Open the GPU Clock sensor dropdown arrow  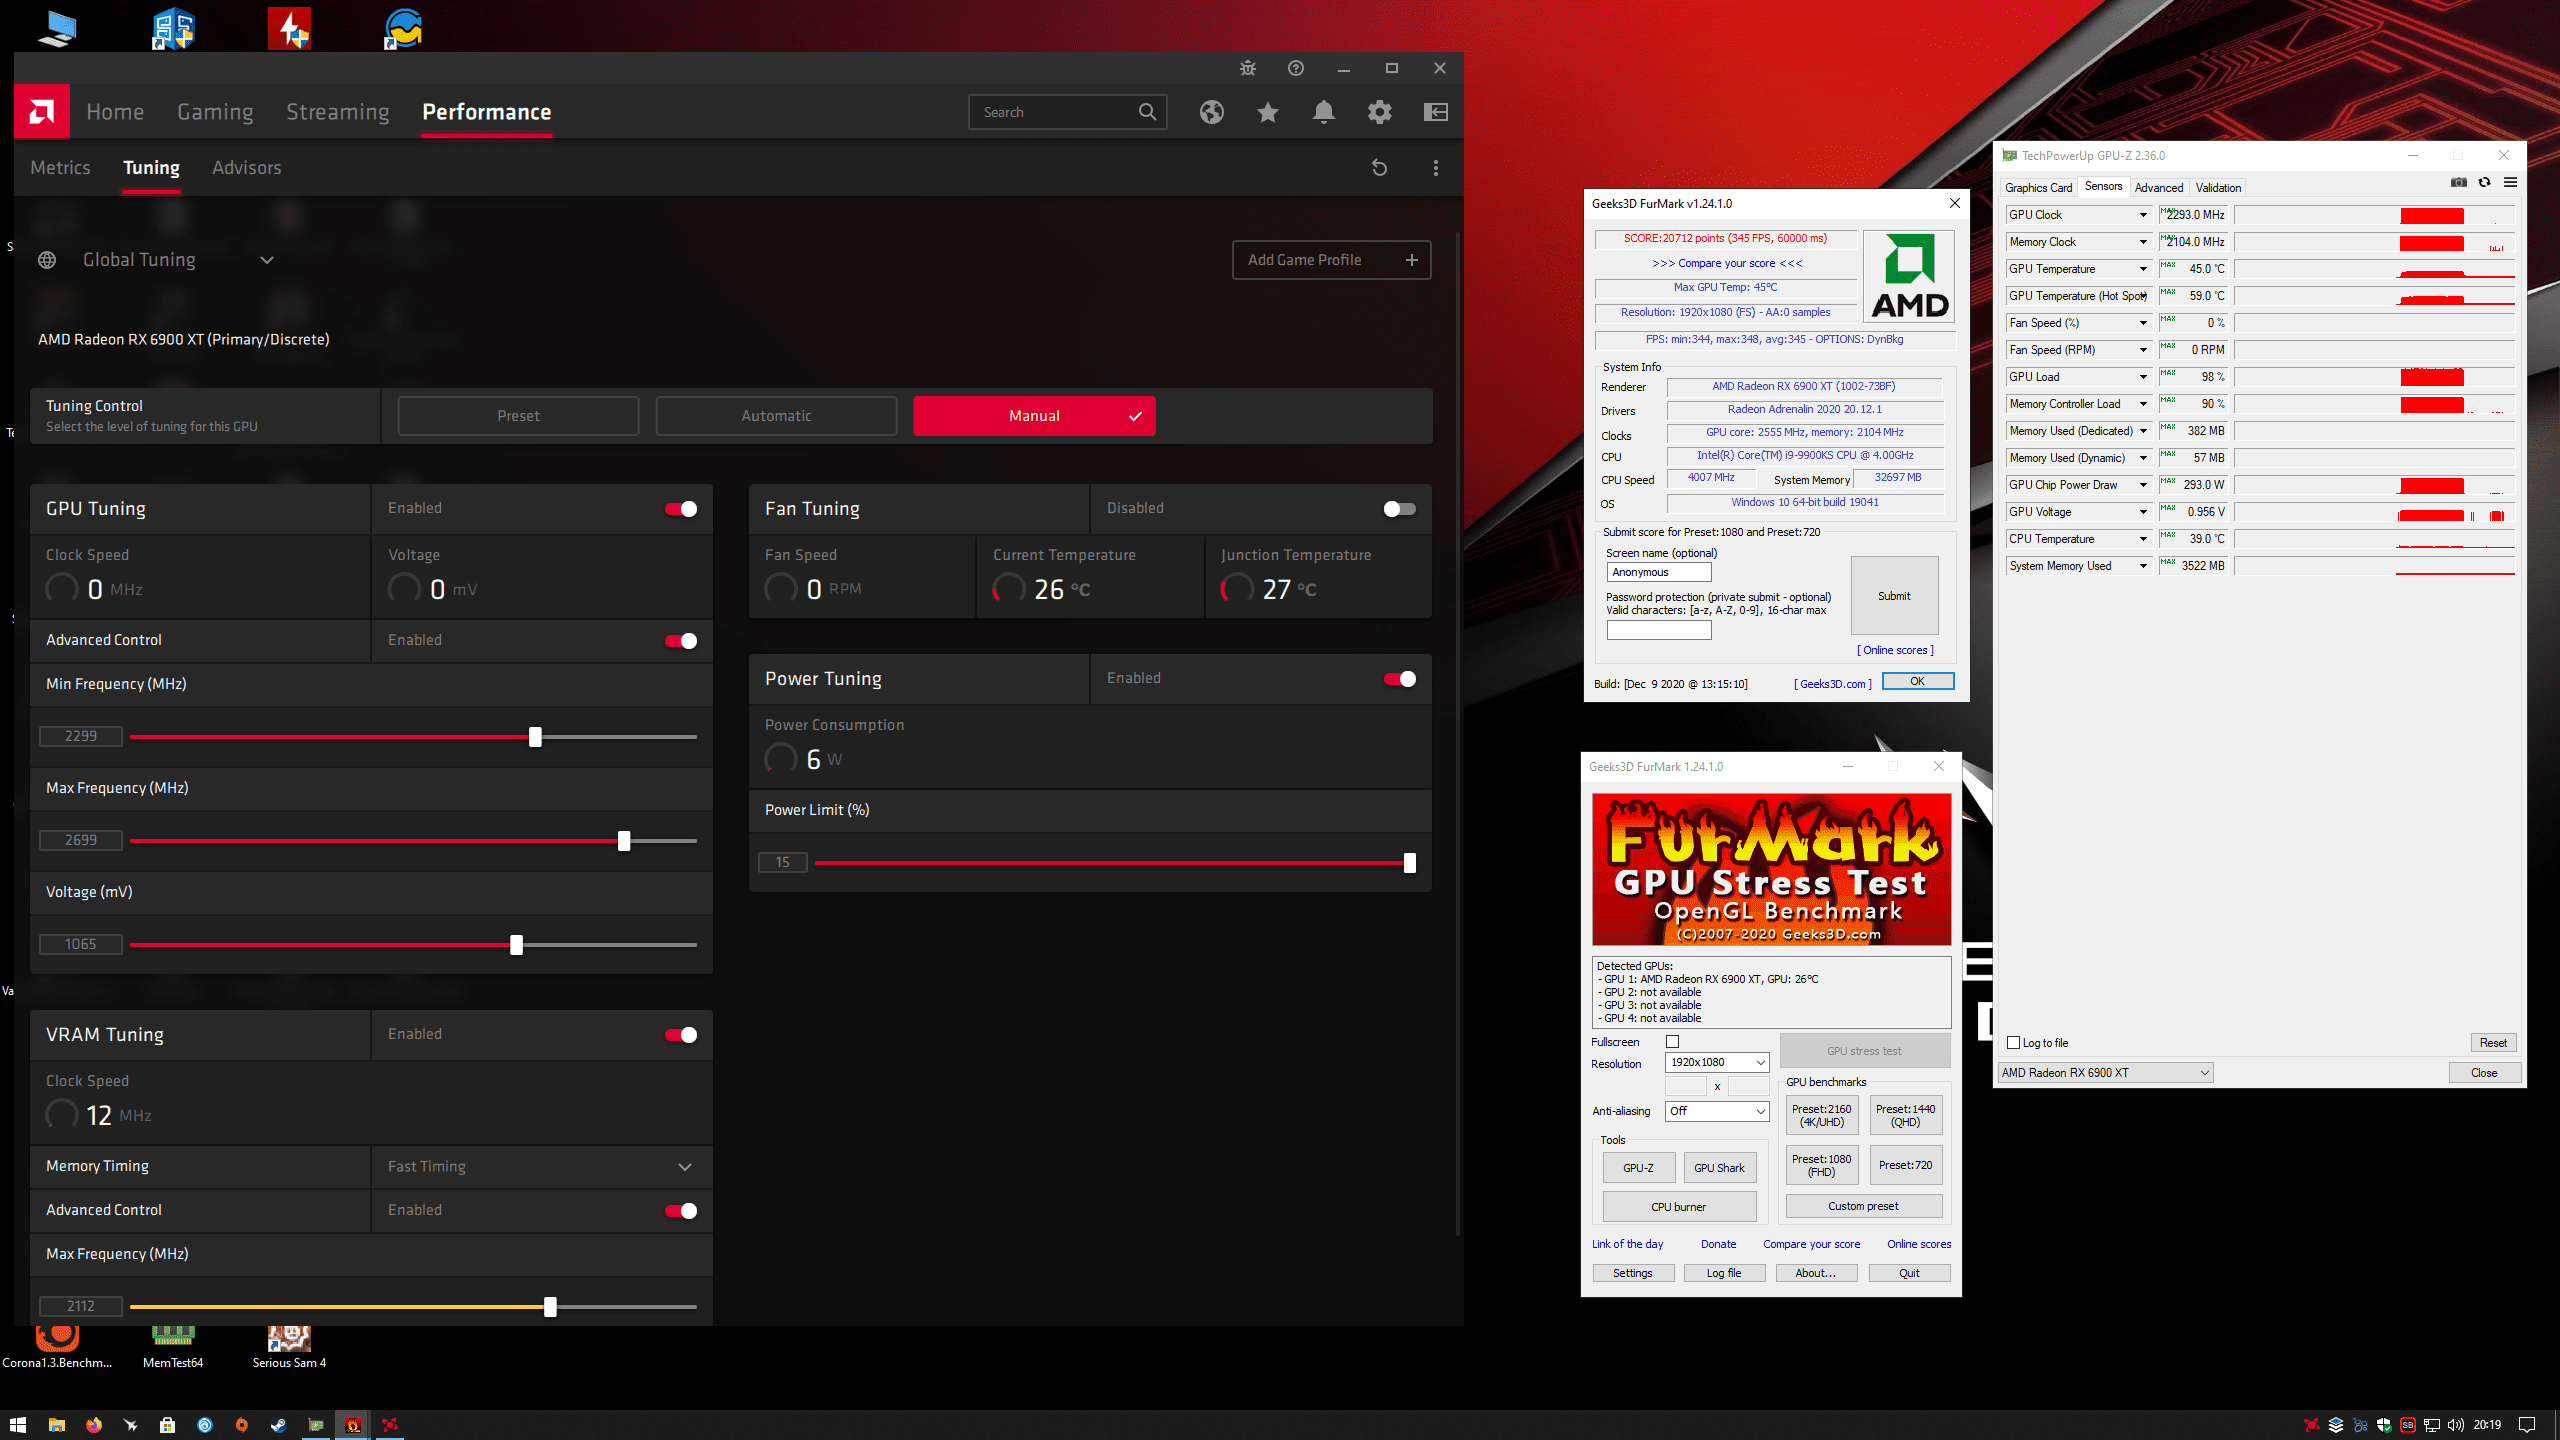point(2143,215)
